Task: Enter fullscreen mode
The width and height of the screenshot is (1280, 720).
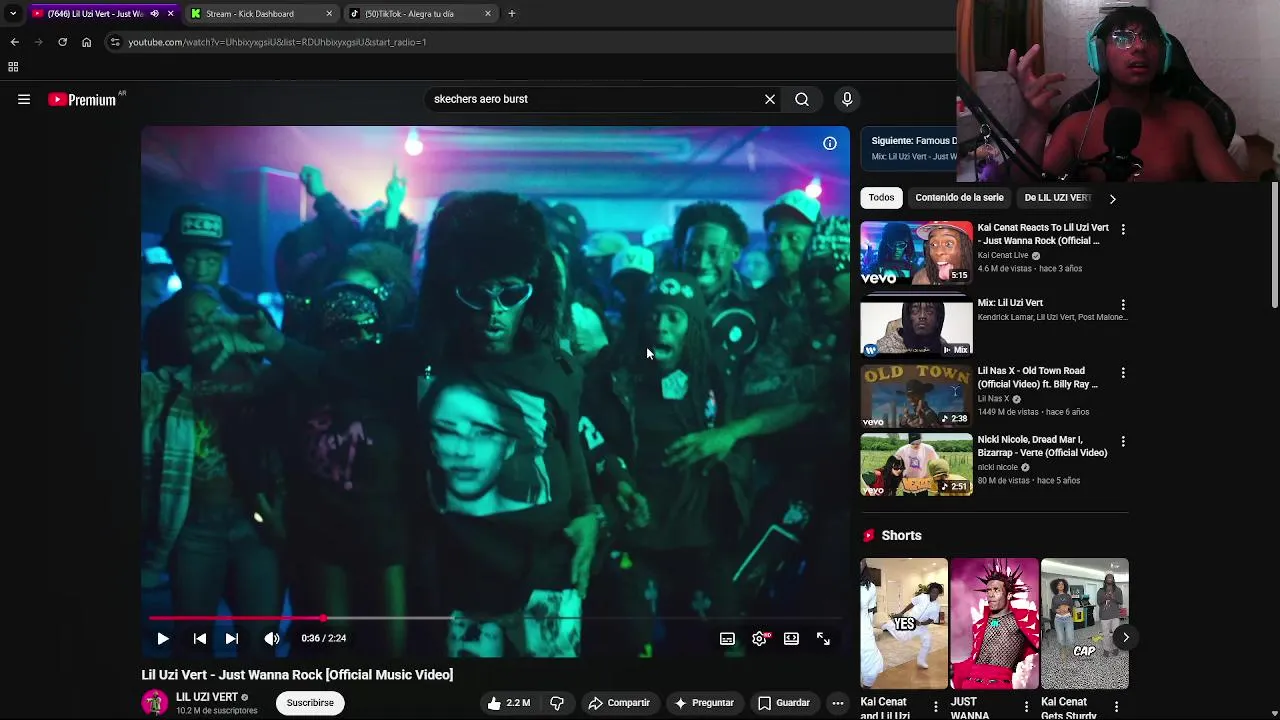Action: 823,638
